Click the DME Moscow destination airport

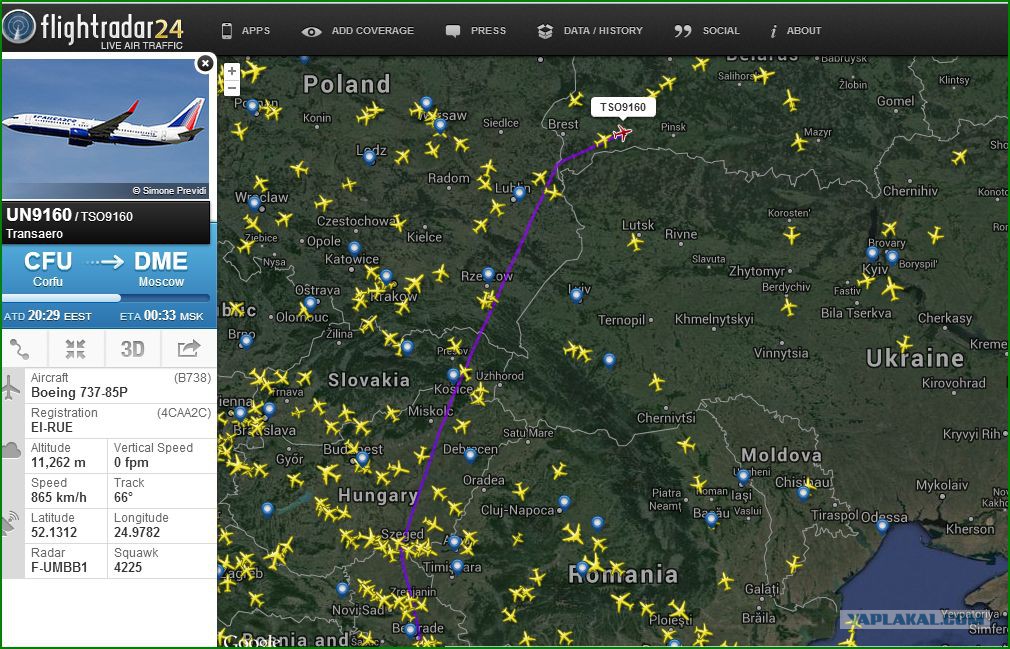(161, 268)
